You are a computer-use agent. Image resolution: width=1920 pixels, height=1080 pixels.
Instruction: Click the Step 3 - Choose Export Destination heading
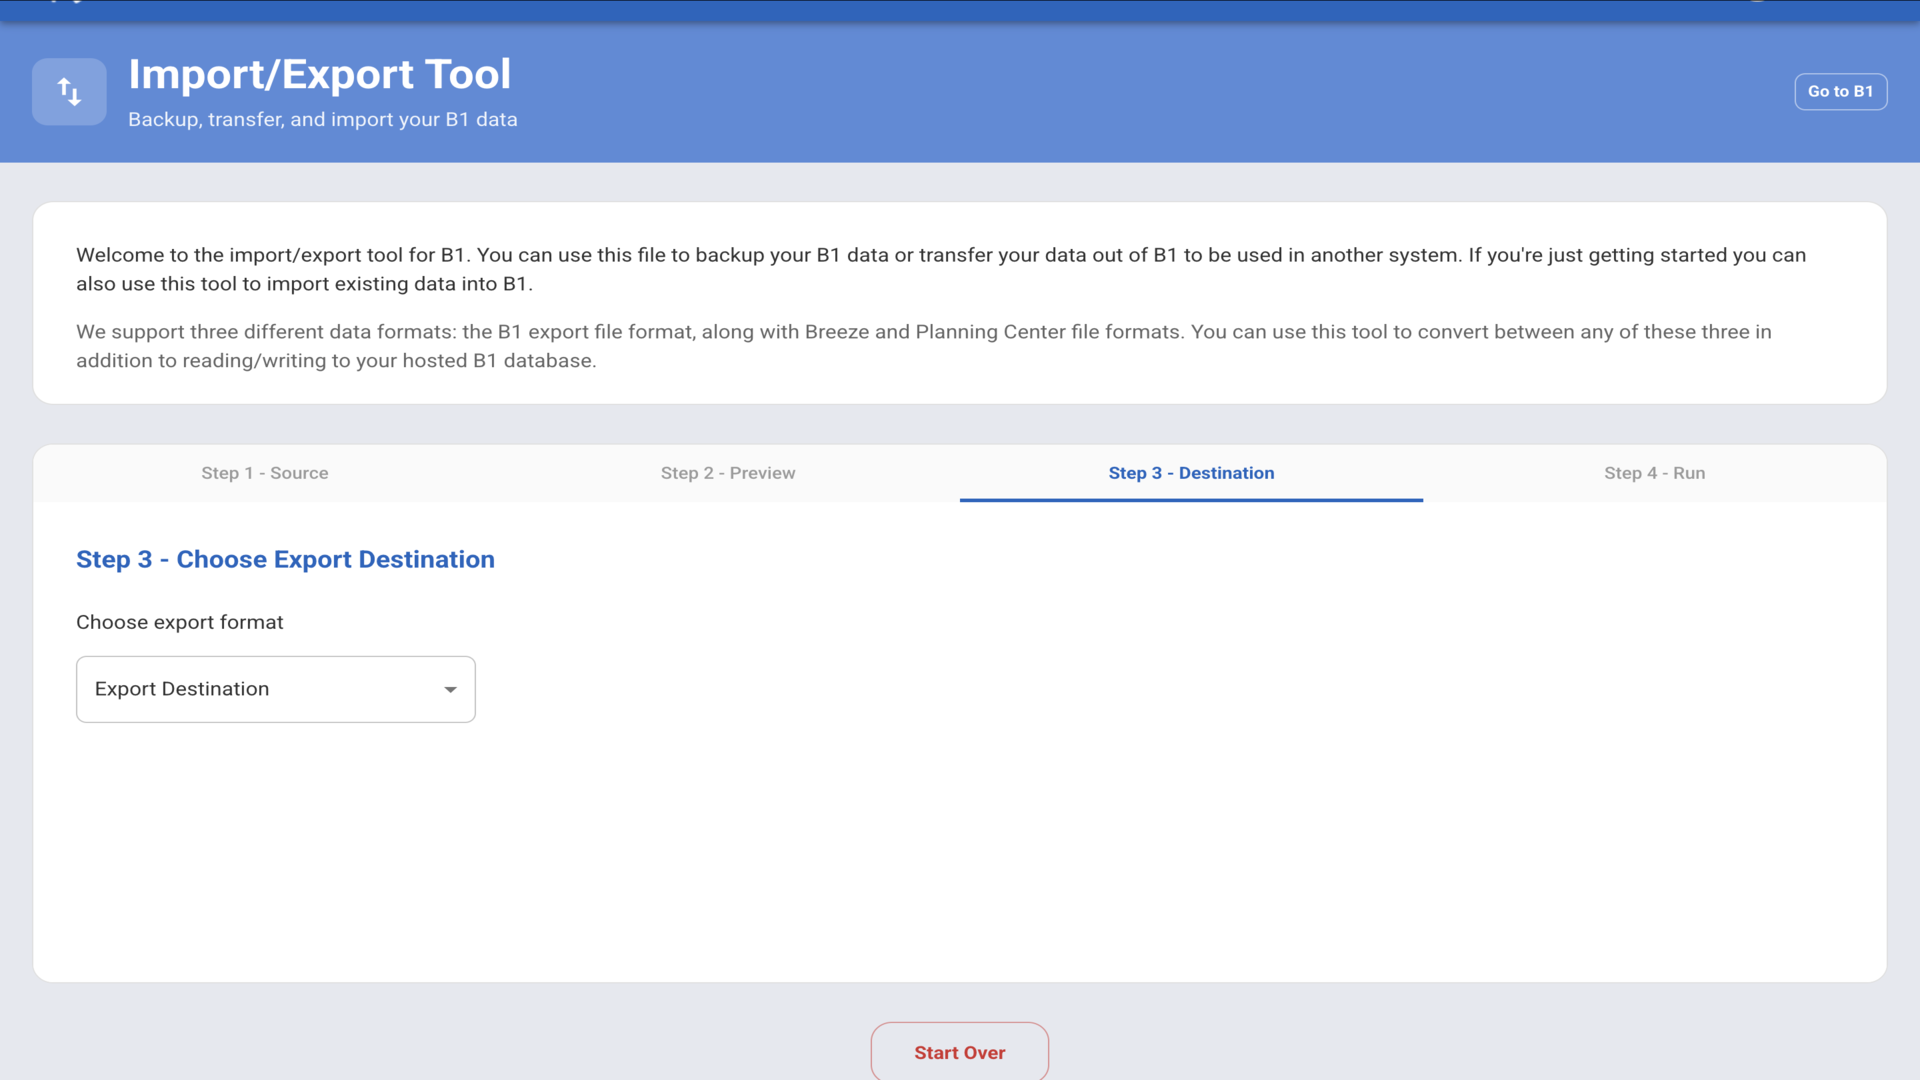pos(285,559)
